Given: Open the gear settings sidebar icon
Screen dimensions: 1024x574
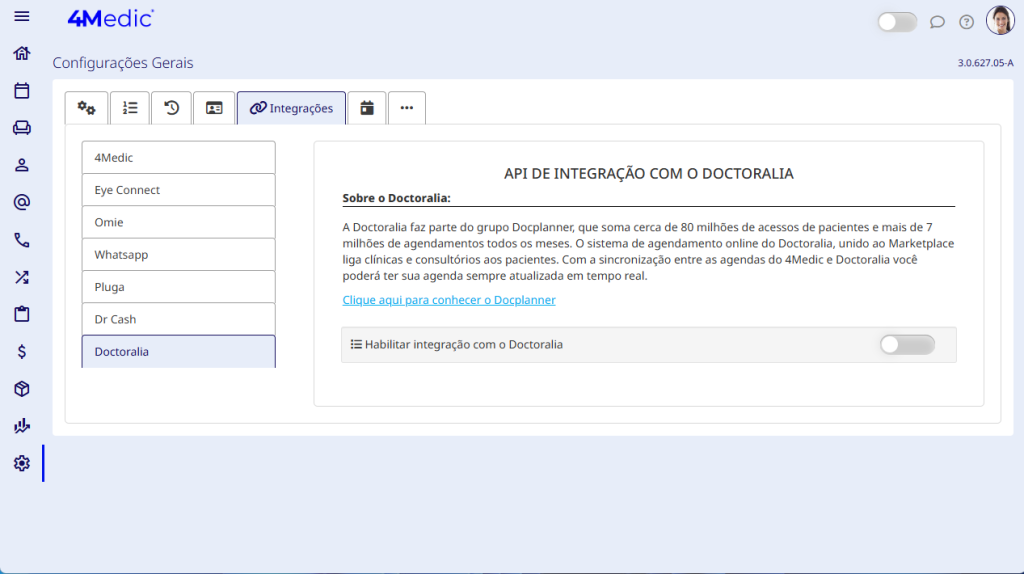Looking at the screenshot, I should click(22, 463).
